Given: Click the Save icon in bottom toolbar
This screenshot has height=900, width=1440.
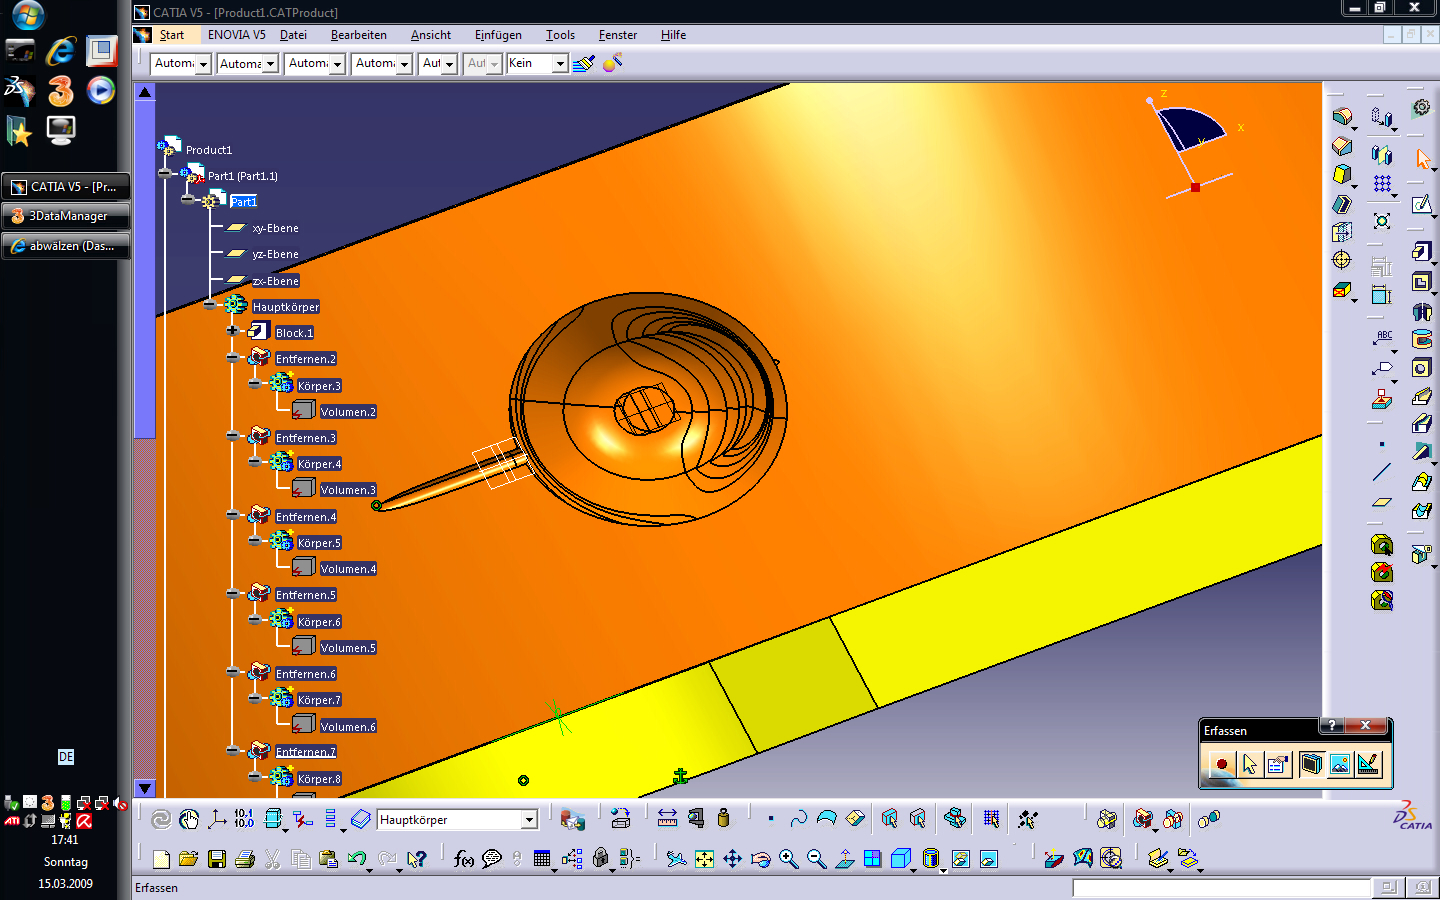Looking at the screenshot, I should (216, 859).
